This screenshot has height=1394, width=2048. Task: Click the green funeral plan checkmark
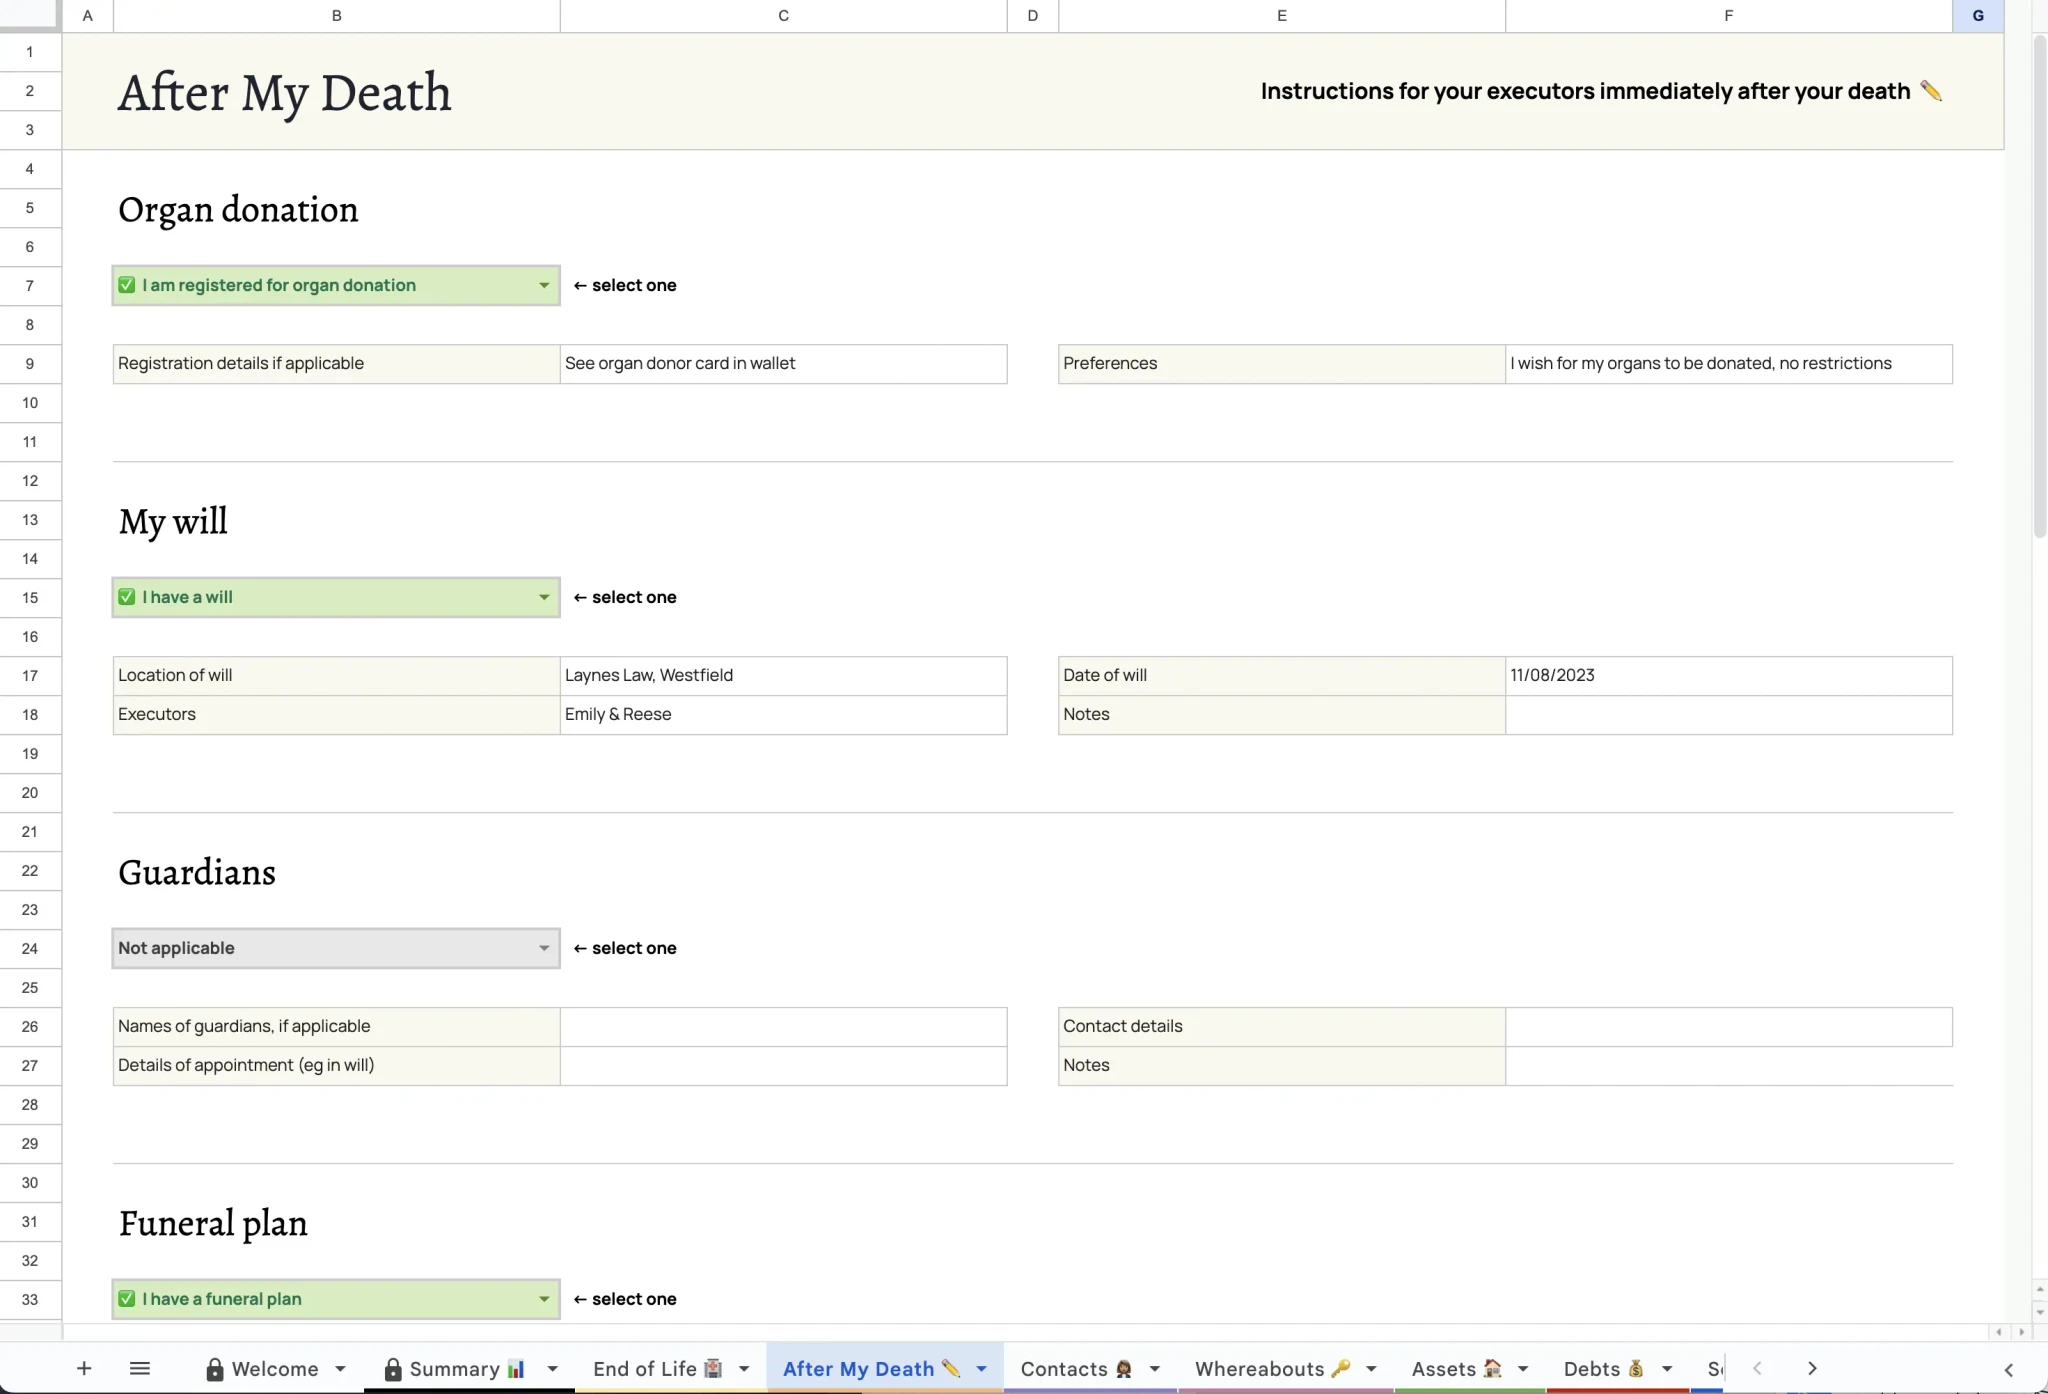(x=127, y=1299)
